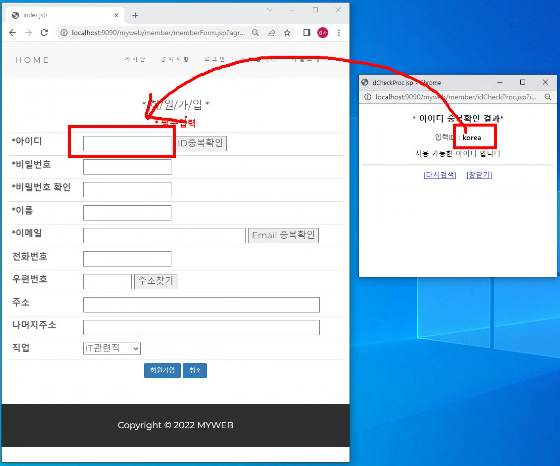Click the 다시검색 link in popup
Viewport: 560px width, 466px height.
click(x=440, y=175)
